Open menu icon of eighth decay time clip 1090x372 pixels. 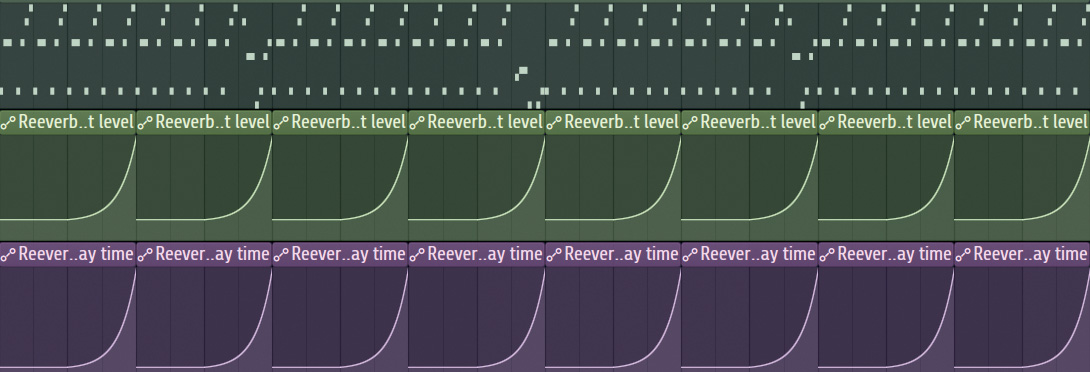click(x=963, y=255)
